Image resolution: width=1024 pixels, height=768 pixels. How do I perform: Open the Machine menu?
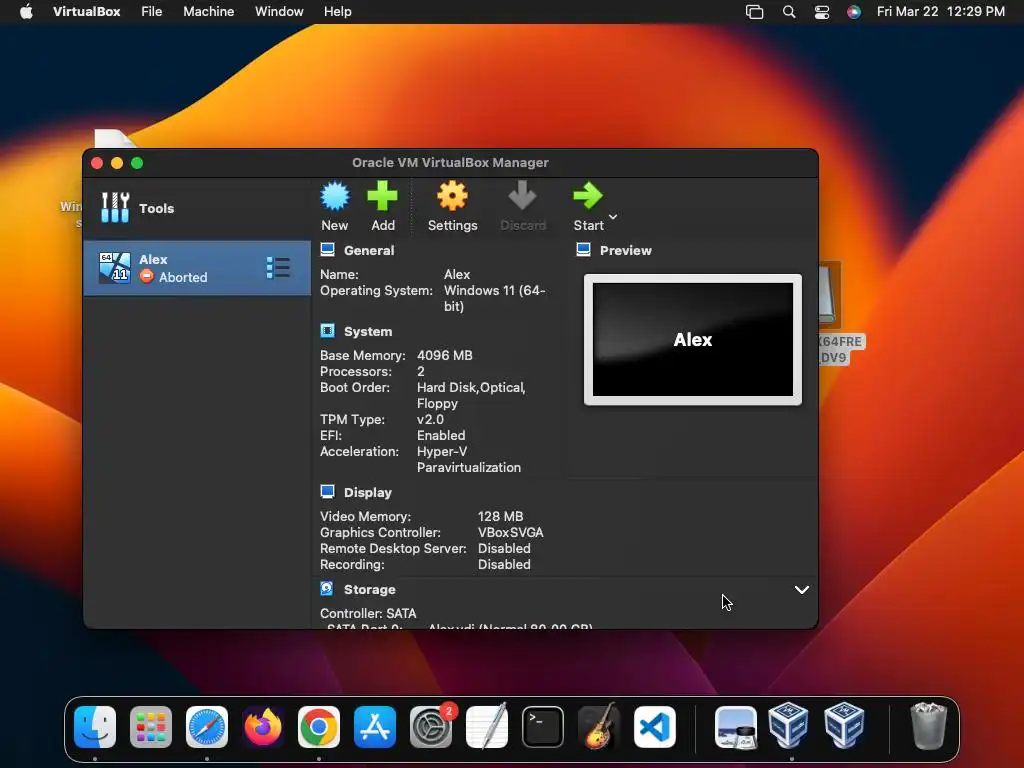(208, 12)
